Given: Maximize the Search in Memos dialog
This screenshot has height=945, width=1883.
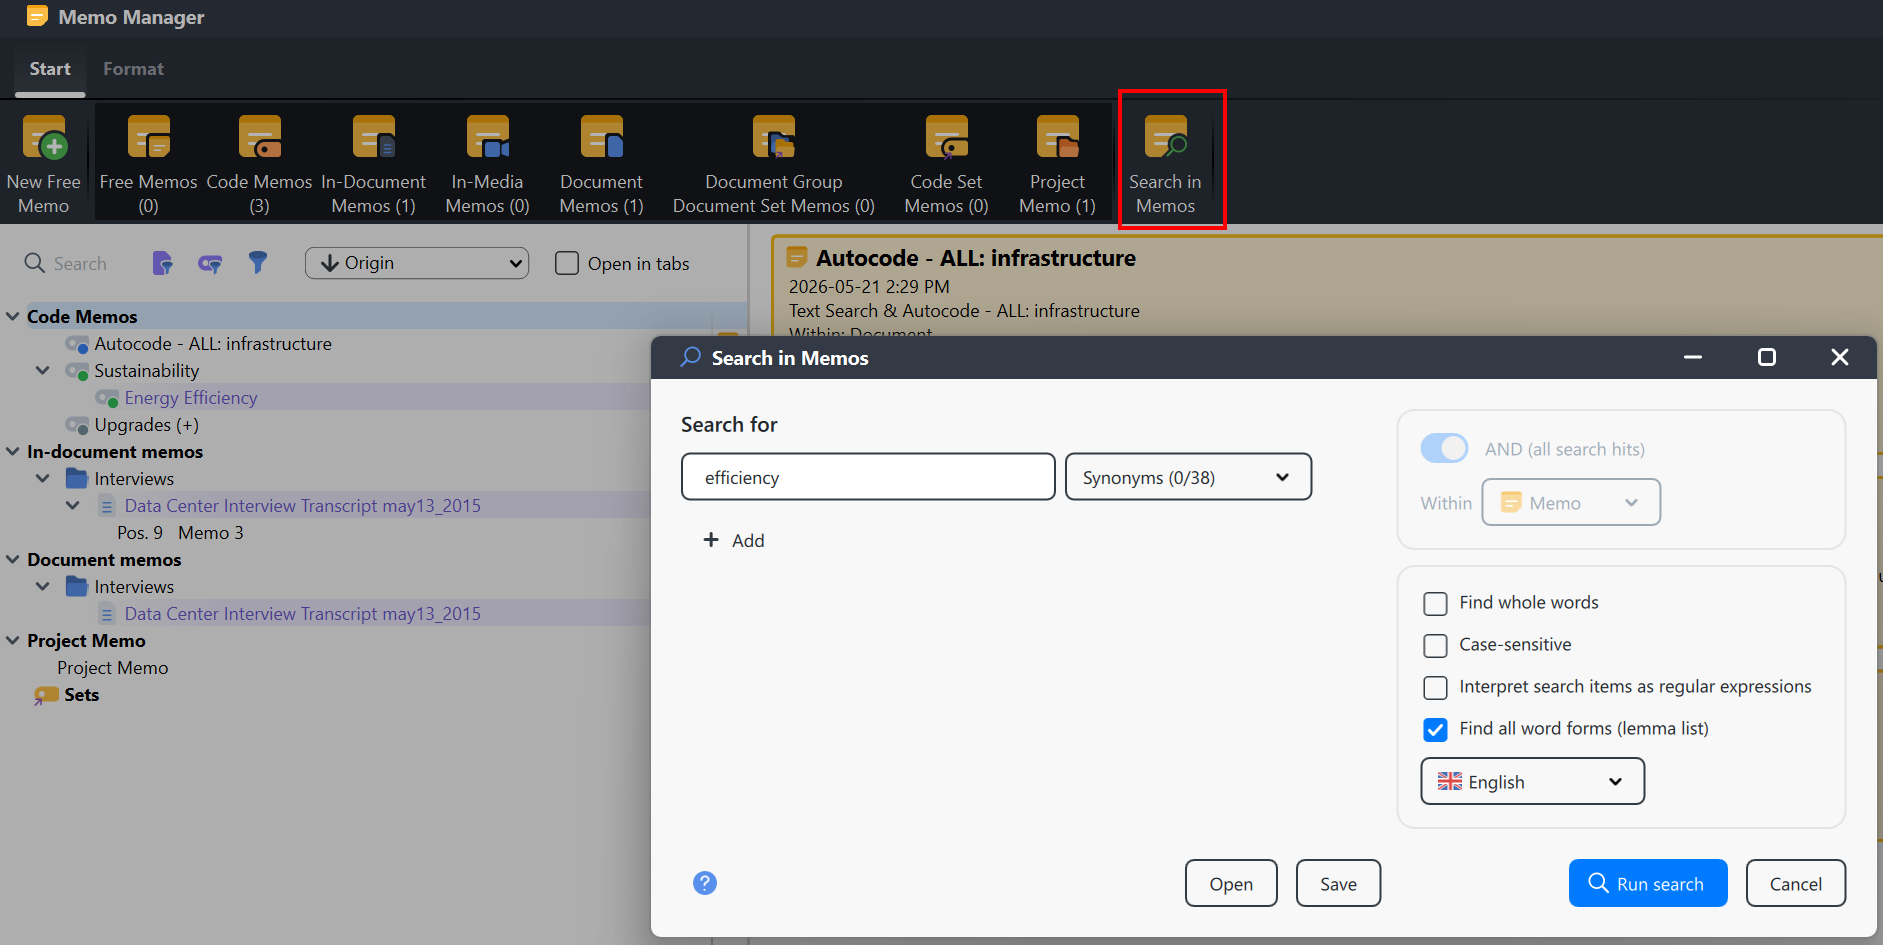Looking at the screenshot, I should (1767, 357).
